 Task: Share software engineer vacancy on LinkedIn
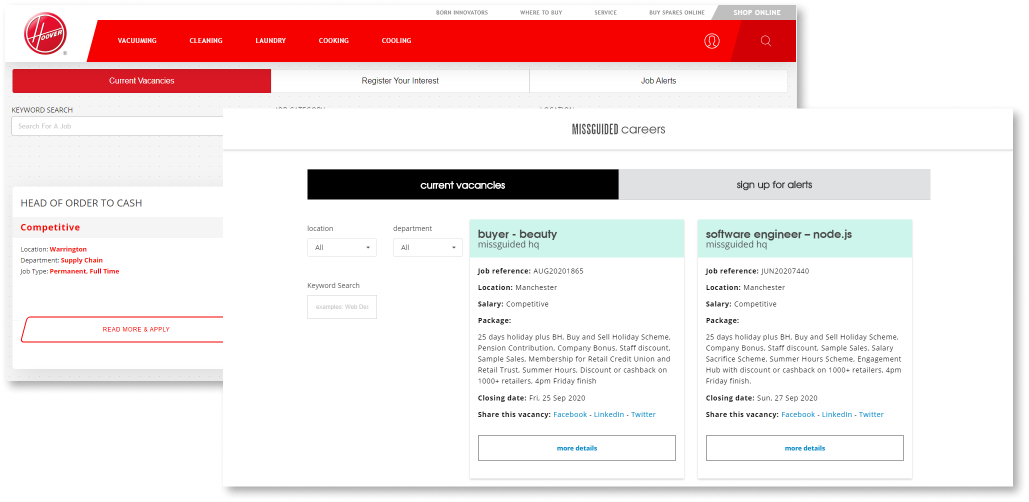point(837,415)
